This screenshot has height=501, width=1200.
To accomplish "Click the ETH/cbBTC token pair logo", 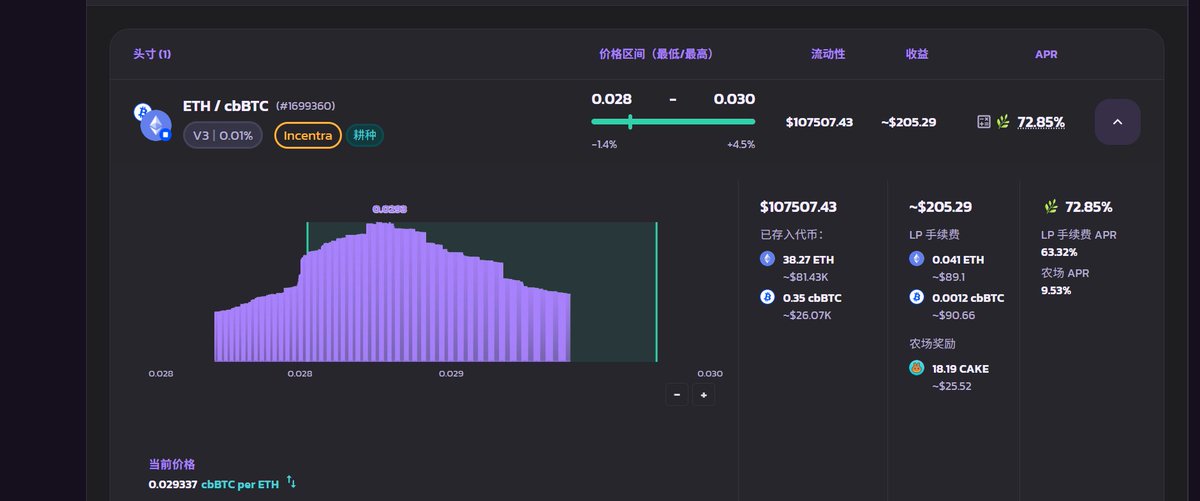I will click(x=153, y=122).
